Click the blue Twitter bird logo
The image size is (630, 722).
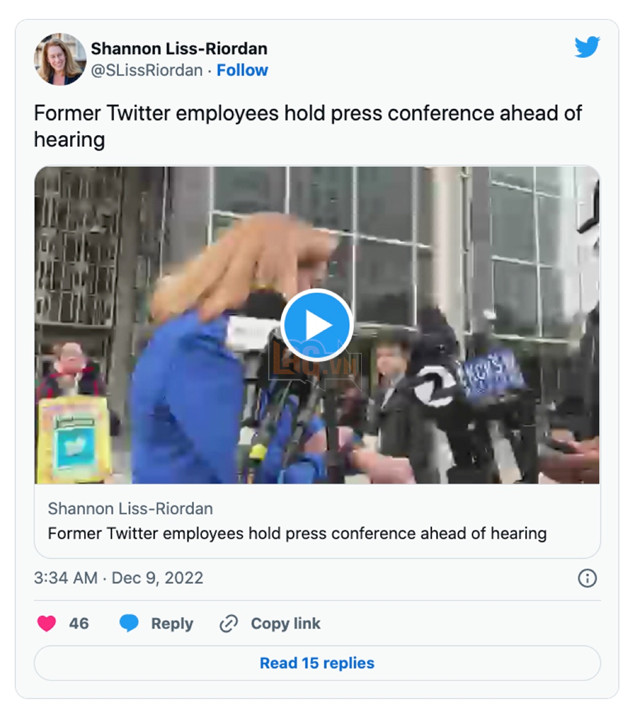587,48
